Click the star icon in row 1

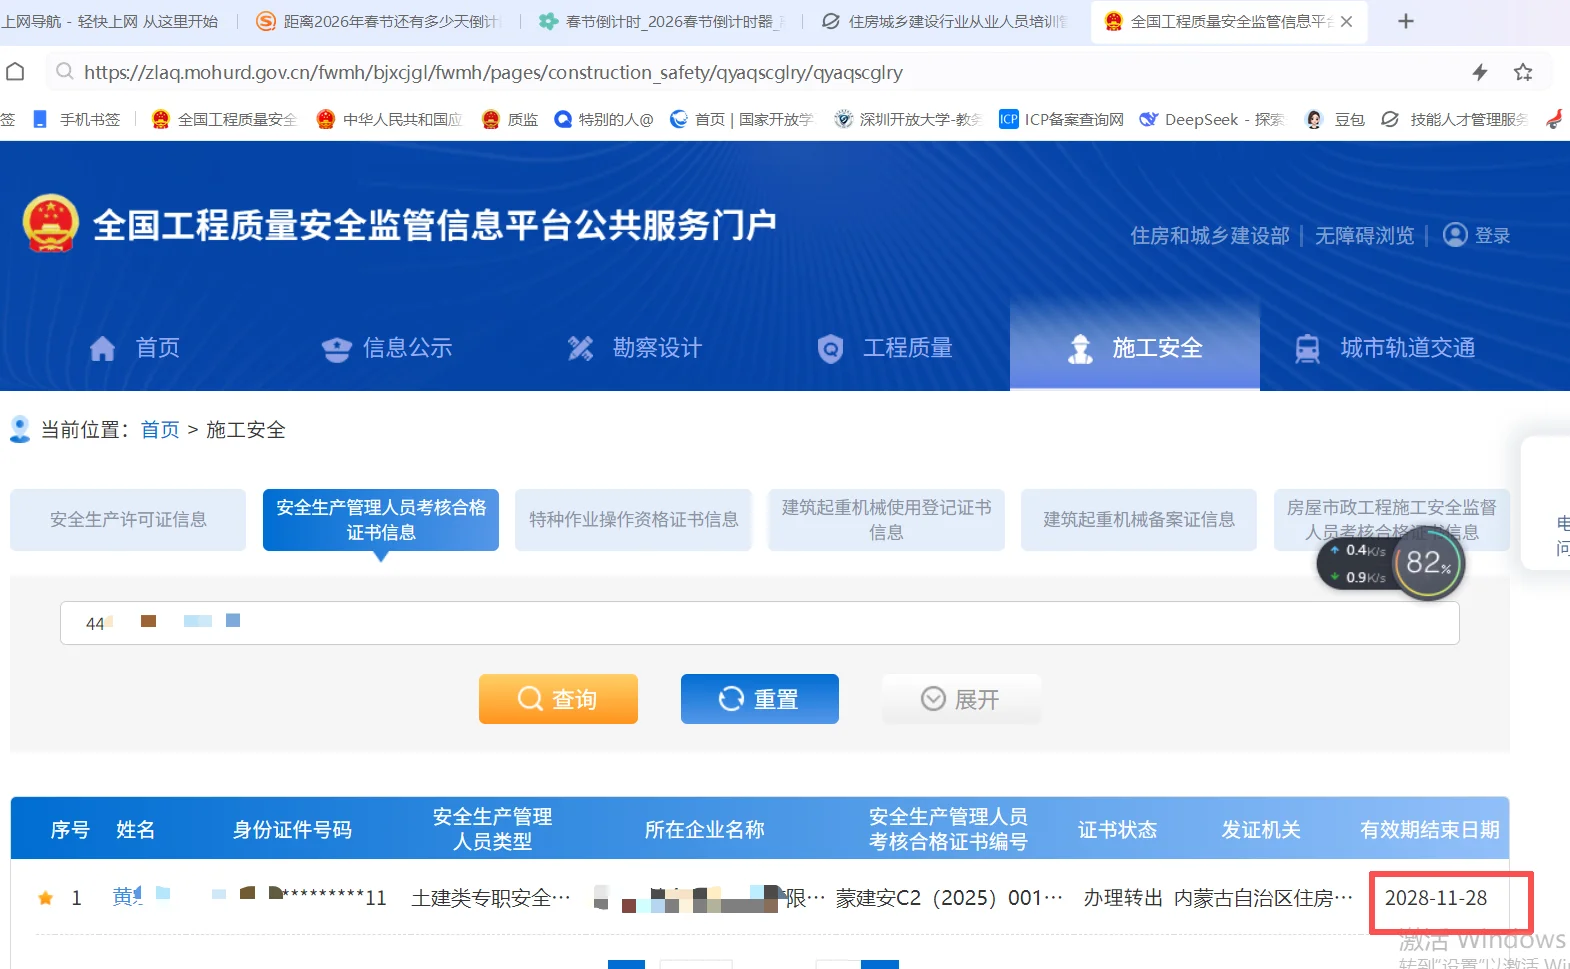click(45, 898)
